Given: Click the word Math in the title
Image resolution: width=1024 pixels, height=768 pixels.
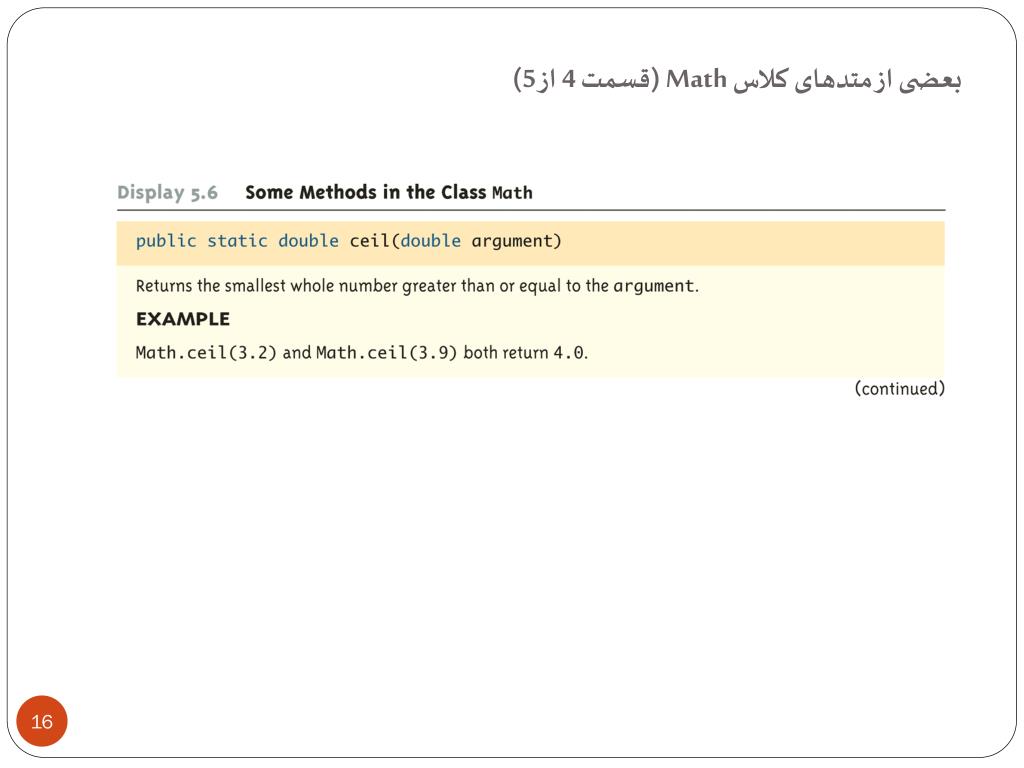Looking at the screenshot, I should [696, 79].
